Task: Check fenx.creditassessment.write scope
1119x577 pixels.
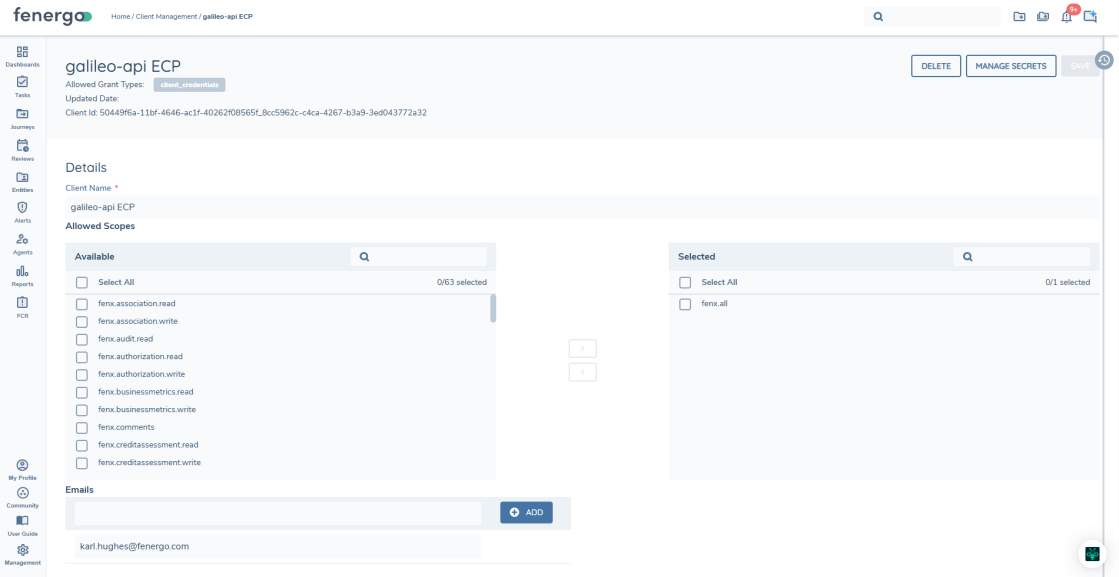Action: (x=82, y=464)
